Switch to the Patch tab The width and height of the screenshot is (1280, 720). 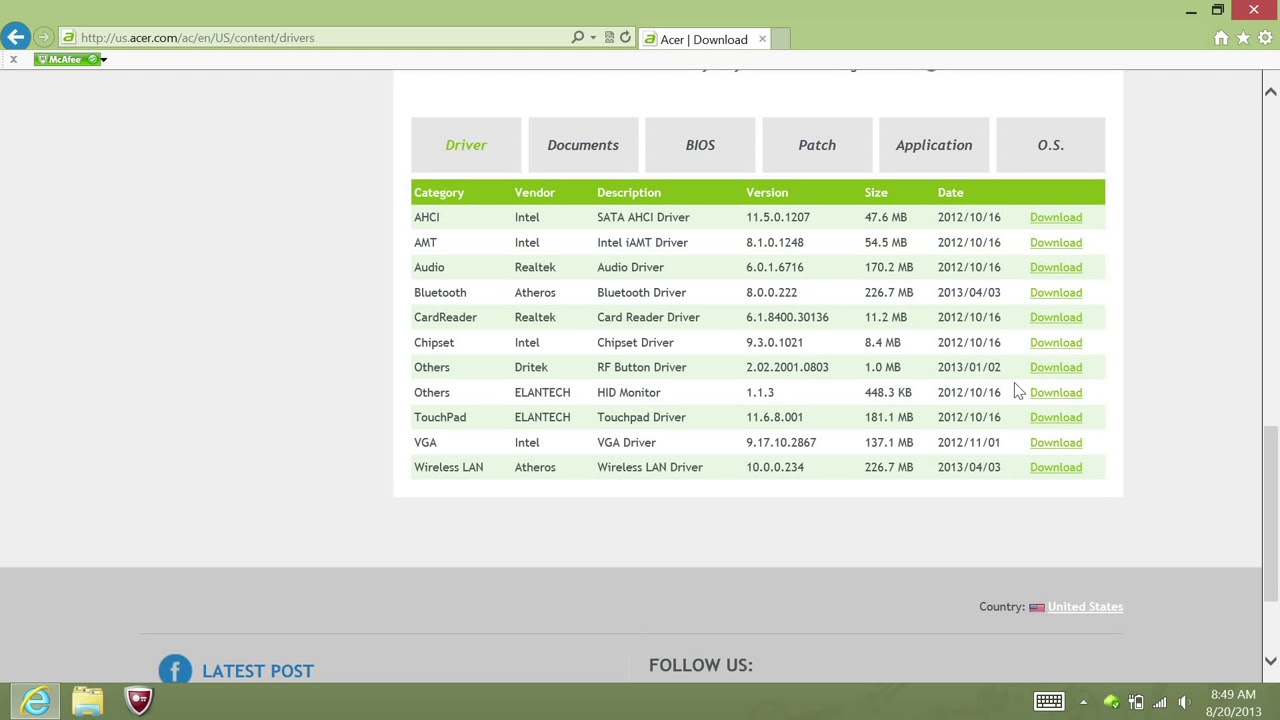pos(817,145)
